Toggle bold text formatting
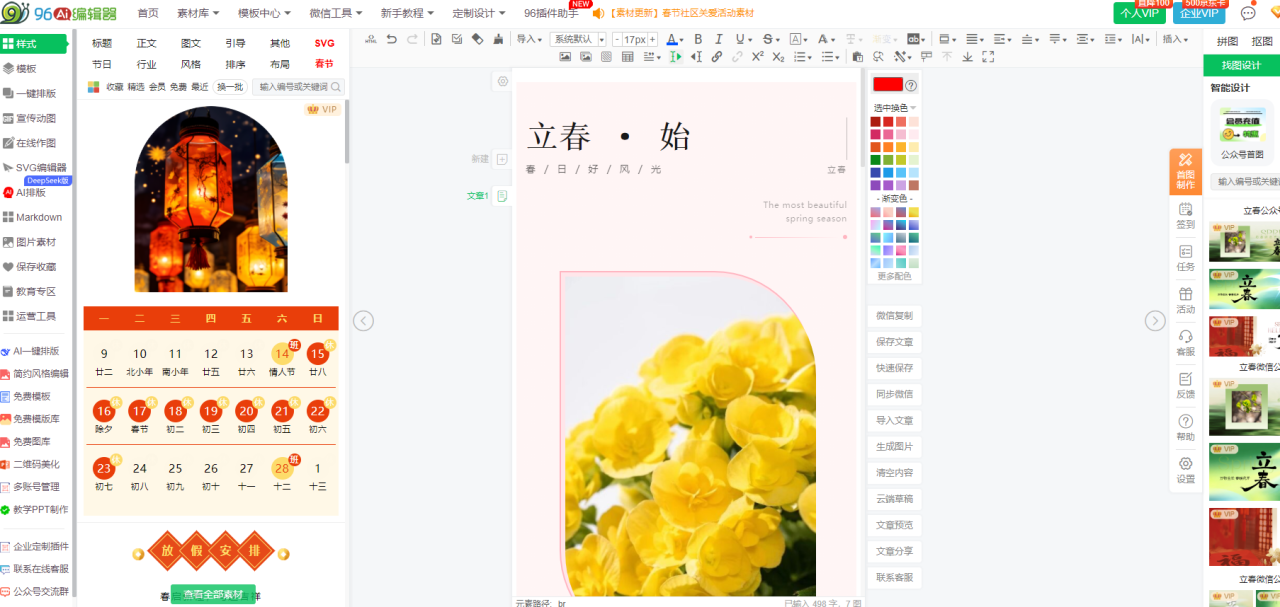 pos(698,39)
